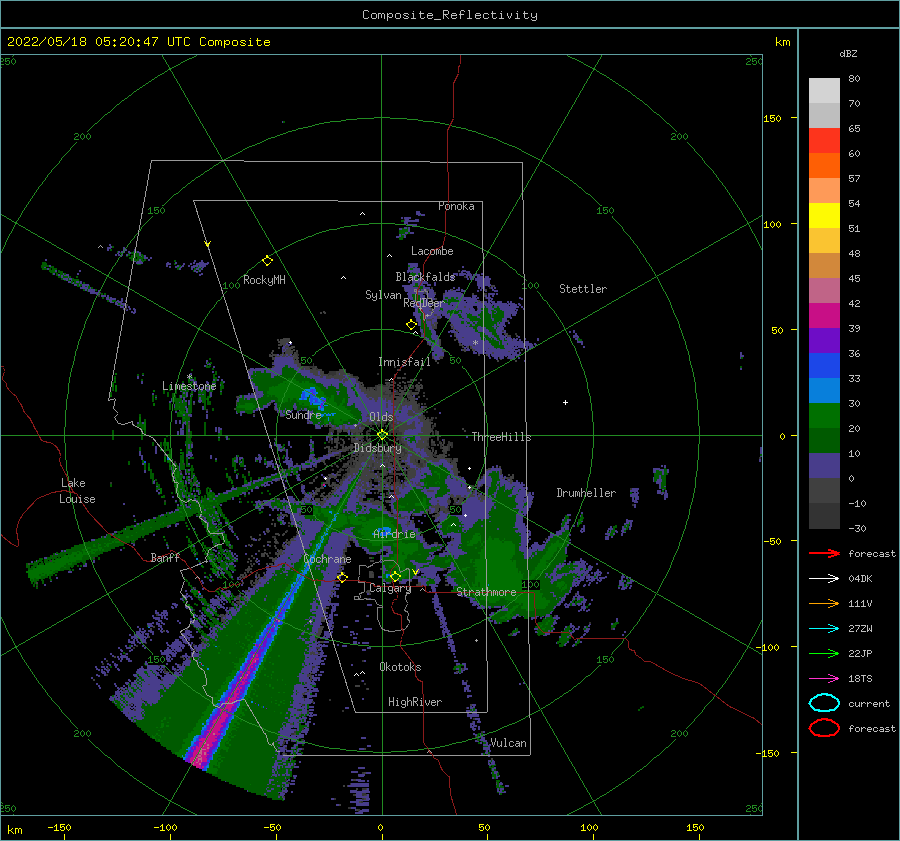Click the Stettler town label

click(583, 289)
